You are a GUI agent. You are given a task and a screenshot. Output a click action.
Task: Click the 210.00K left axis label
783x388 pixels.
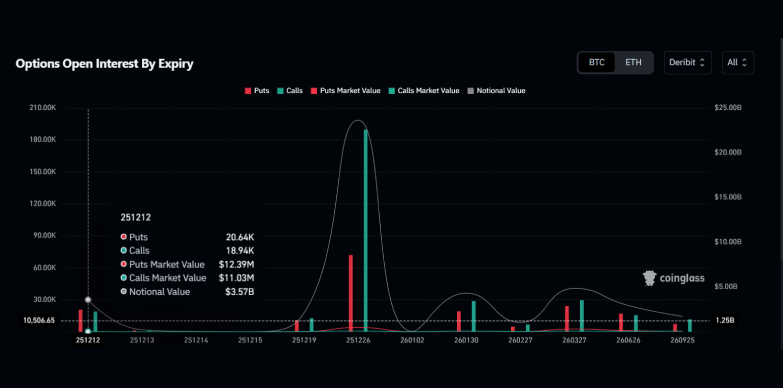coord(42,107)
